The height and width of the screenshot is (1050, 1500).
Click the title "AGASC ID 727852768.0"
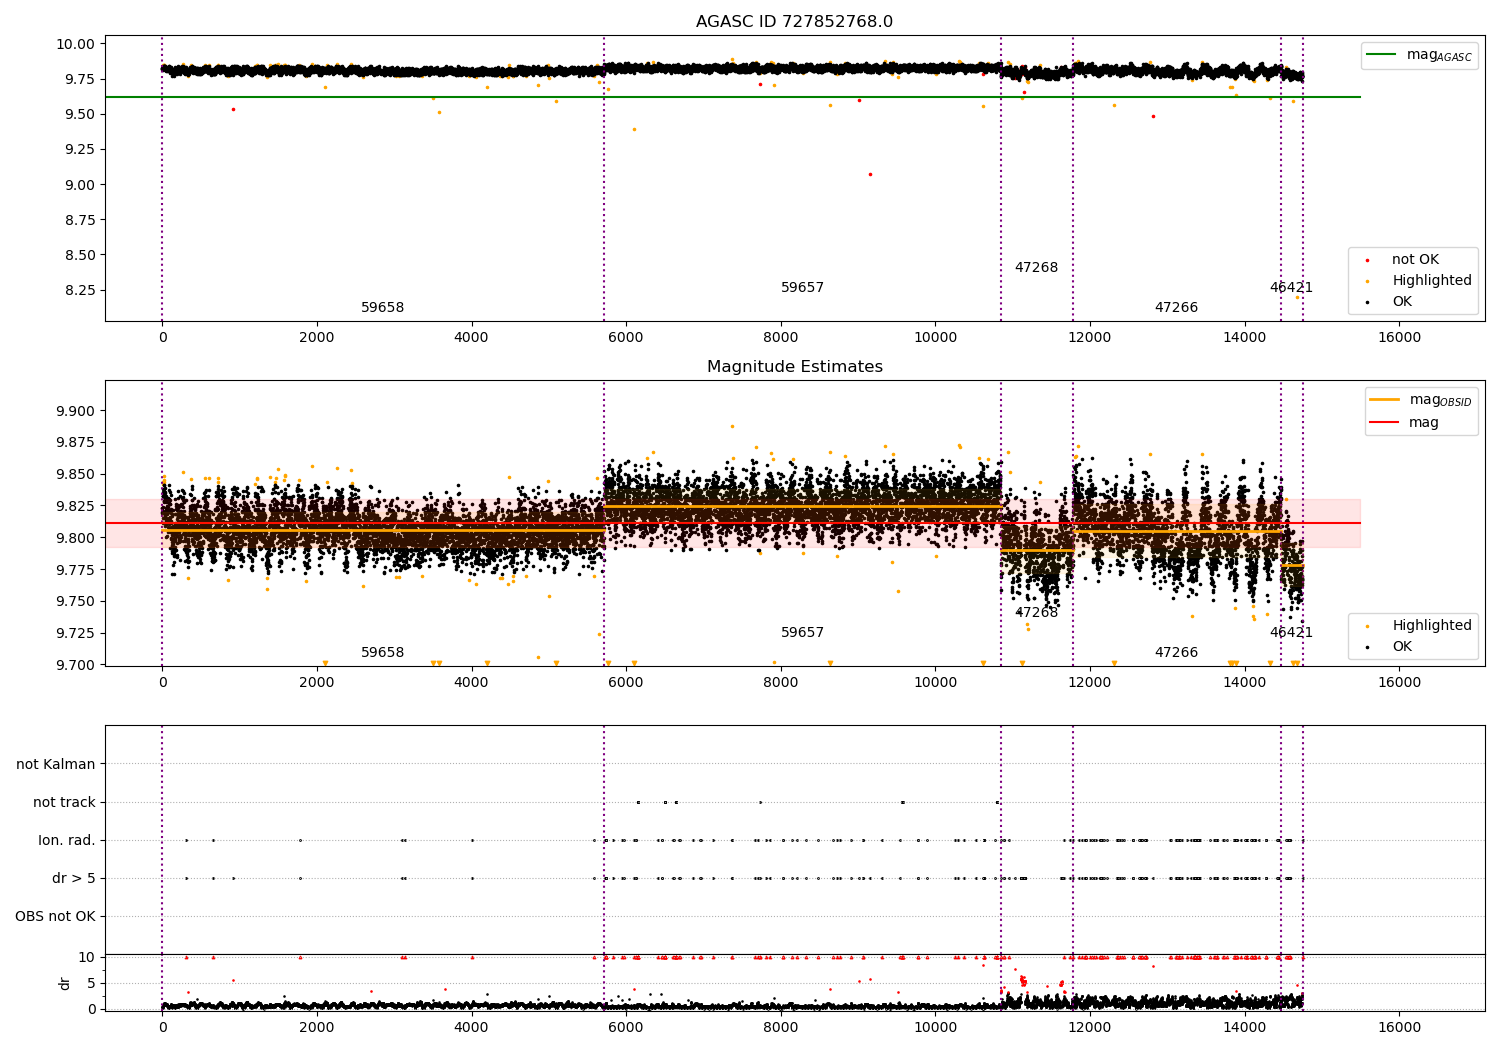[794, 22]
